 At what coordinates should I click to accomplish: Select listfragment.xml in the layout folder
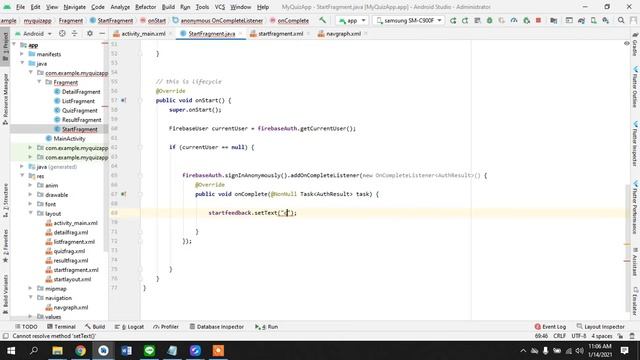coord(74,242)
